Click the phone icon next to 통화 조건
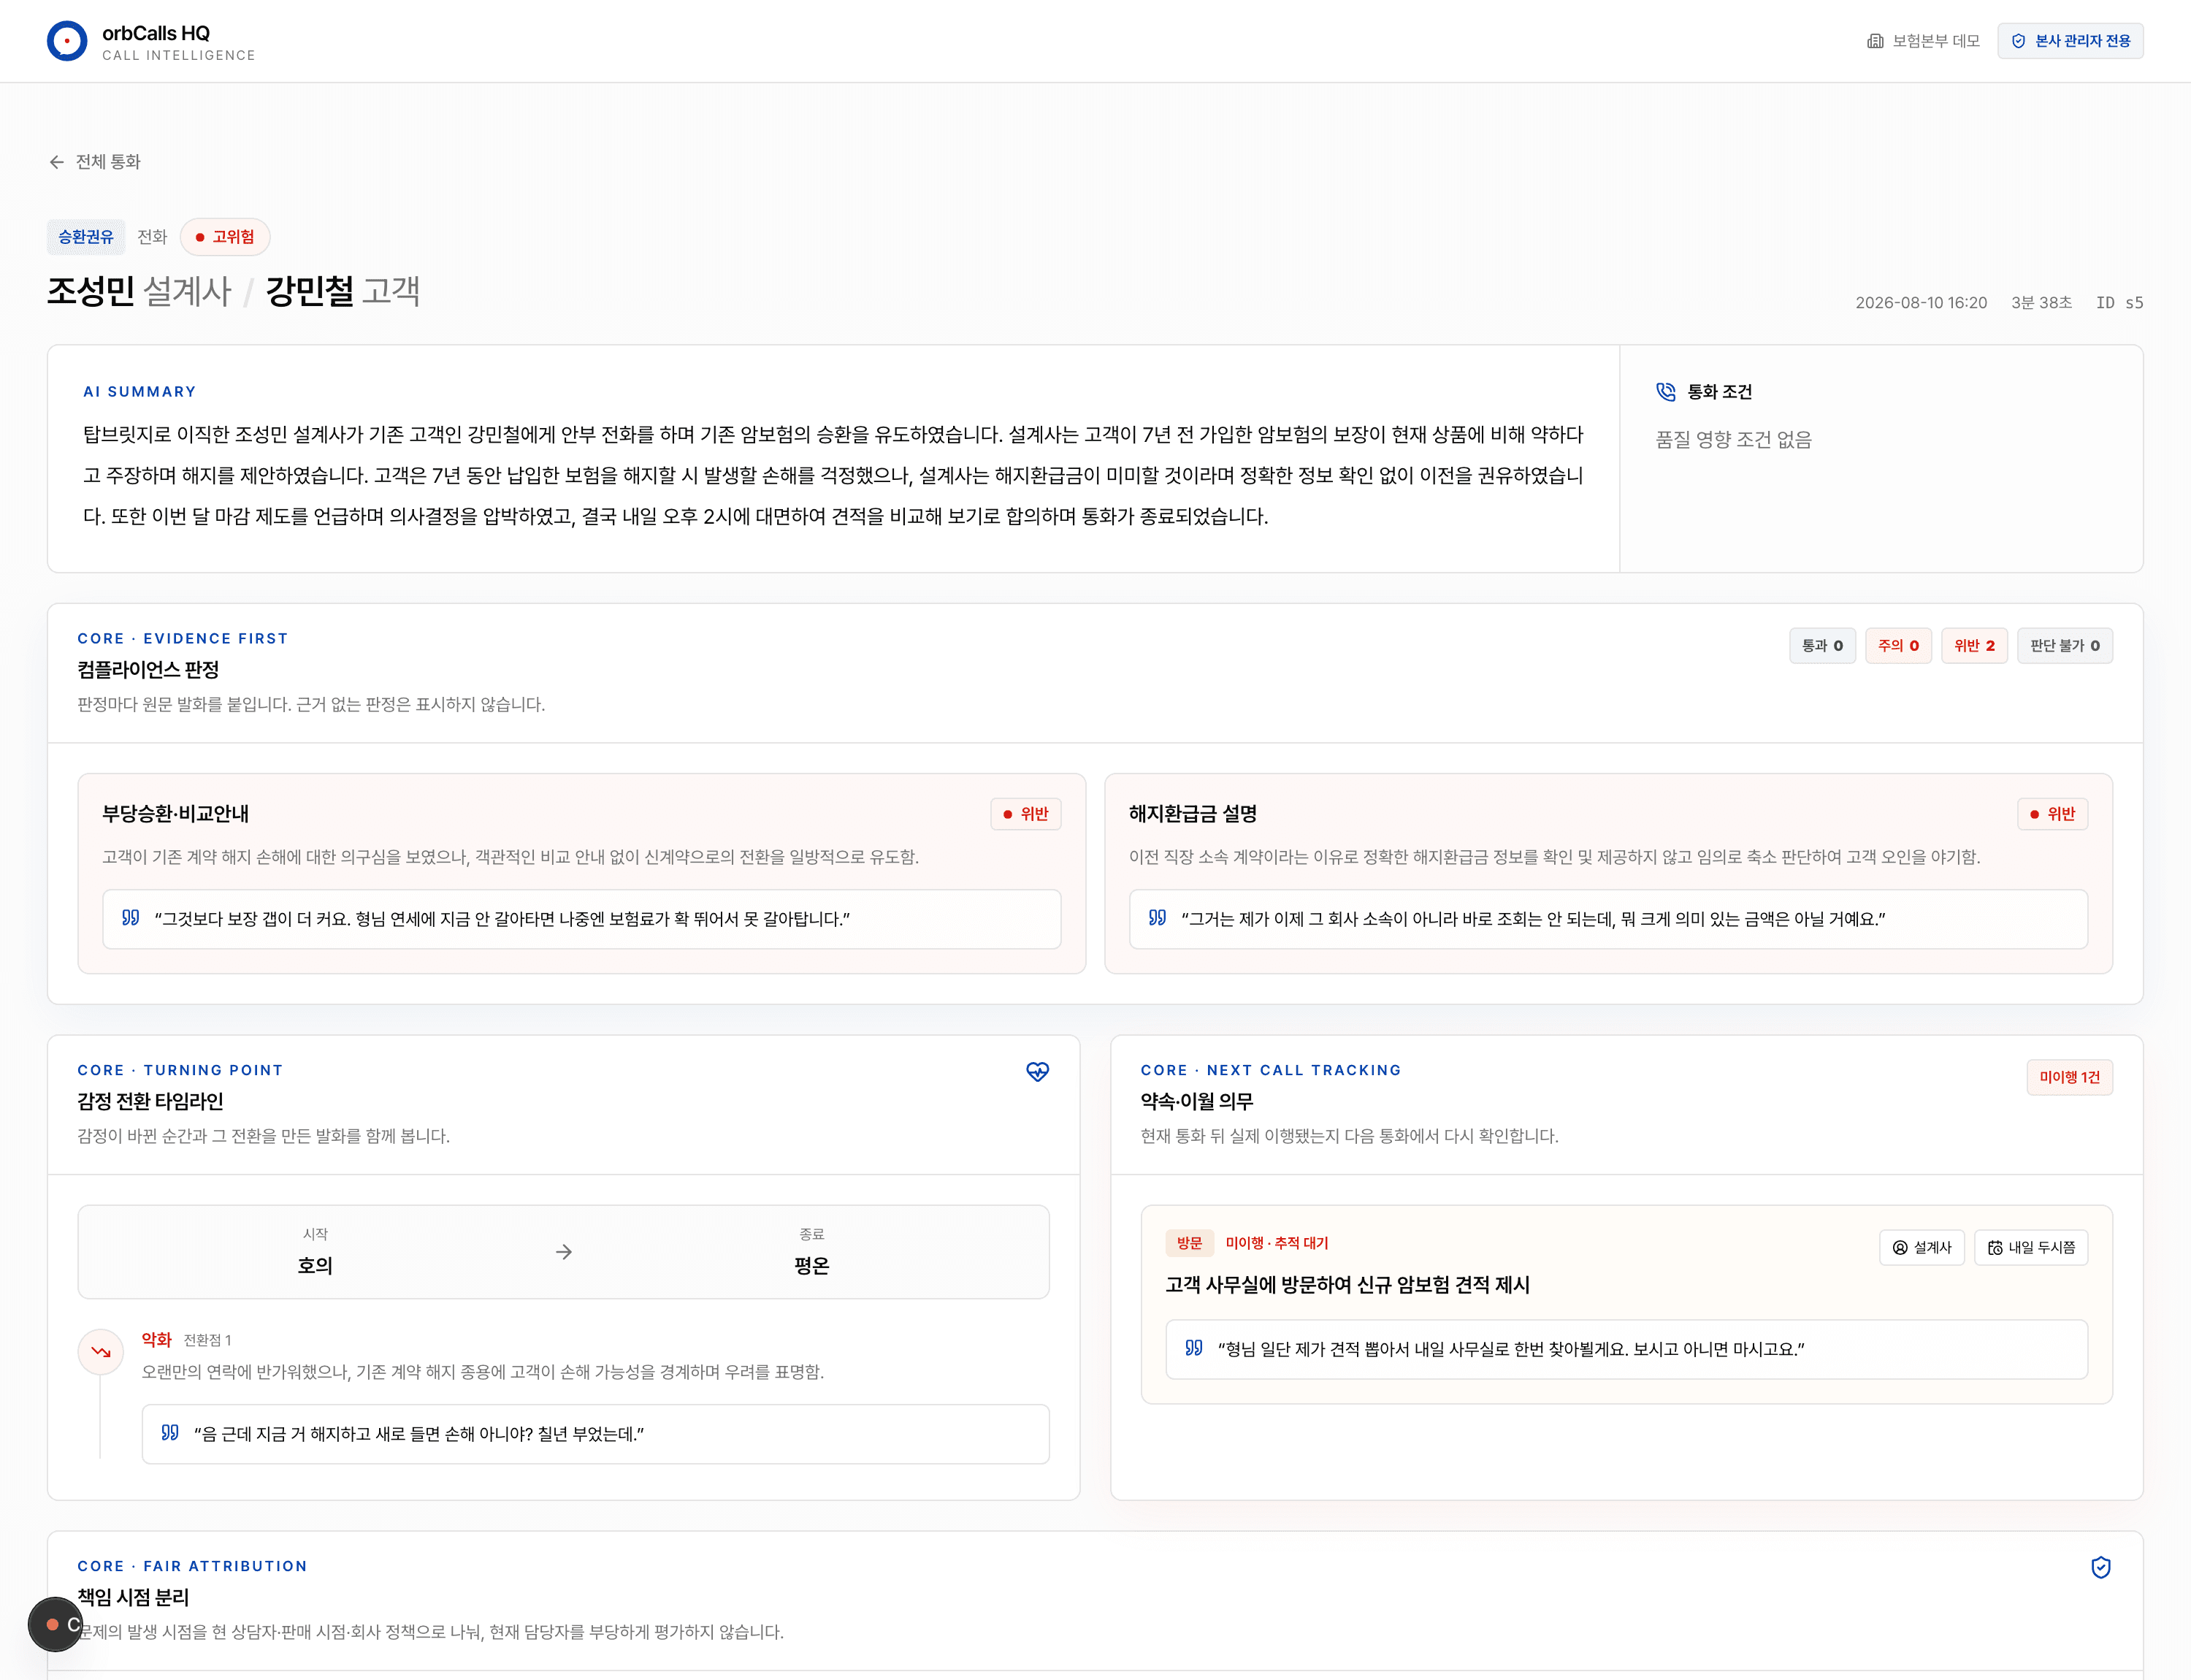Viewport: 2191px width, 1680px height. (1666, 392)
